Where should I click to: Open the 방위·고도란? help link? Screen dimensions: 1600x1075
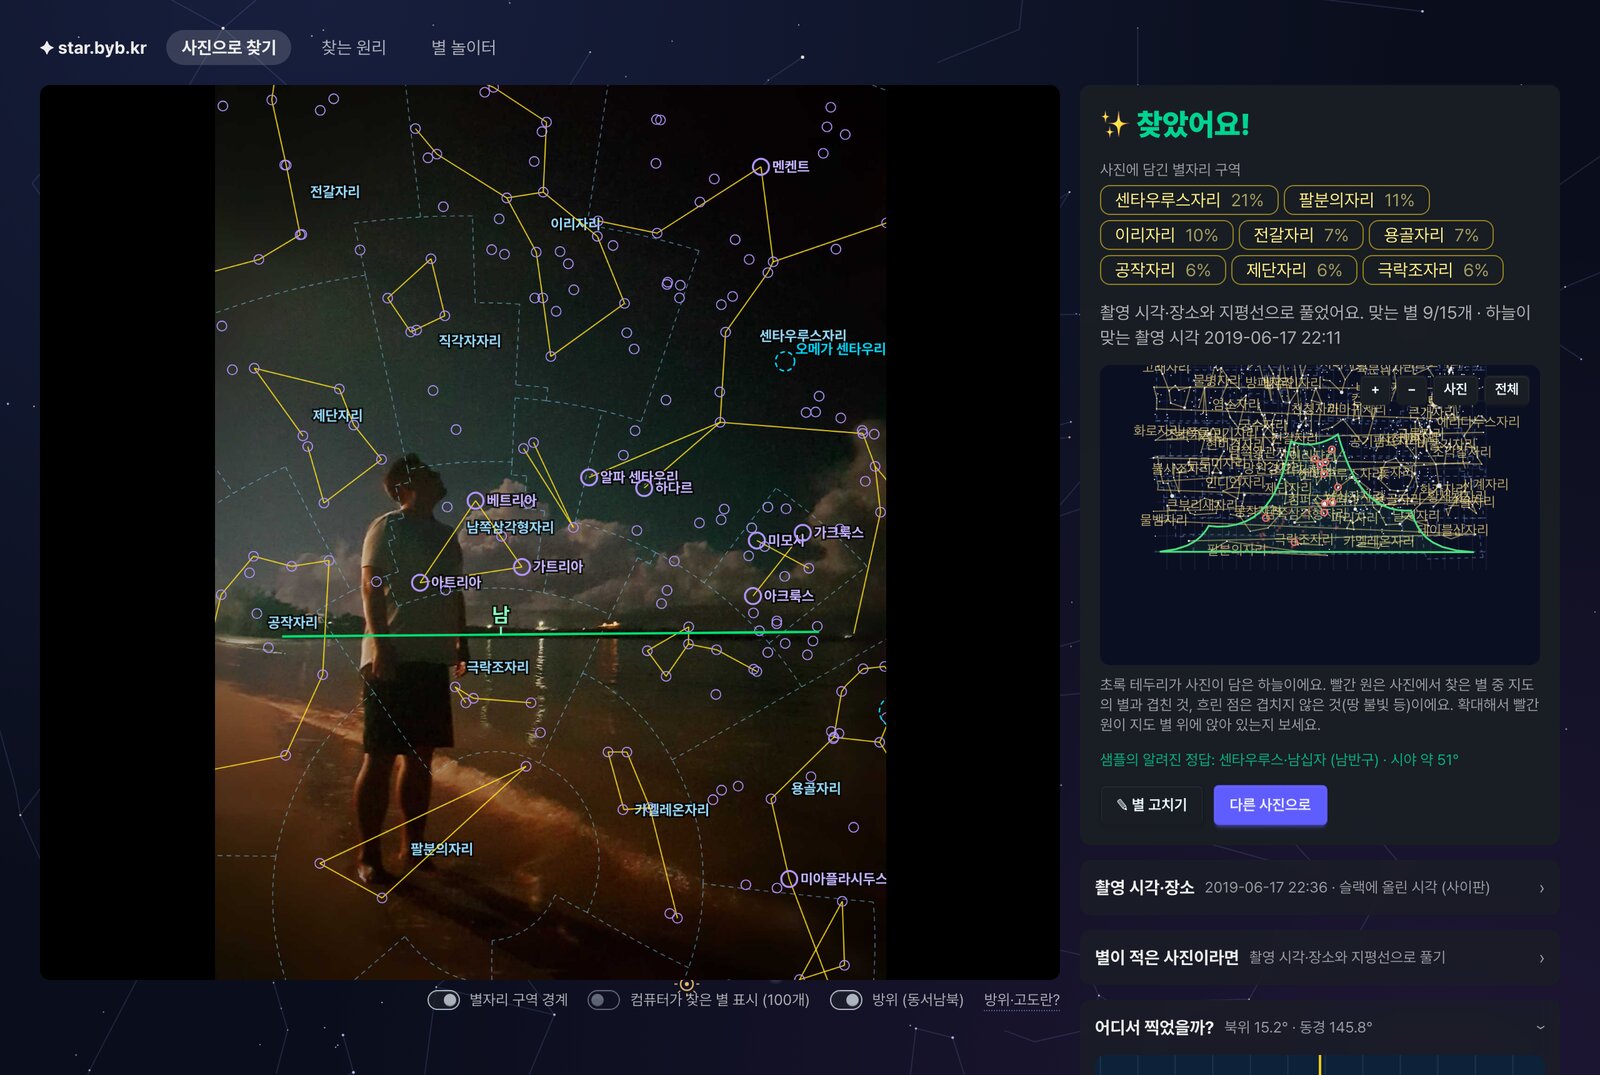click(1021, 1000)
